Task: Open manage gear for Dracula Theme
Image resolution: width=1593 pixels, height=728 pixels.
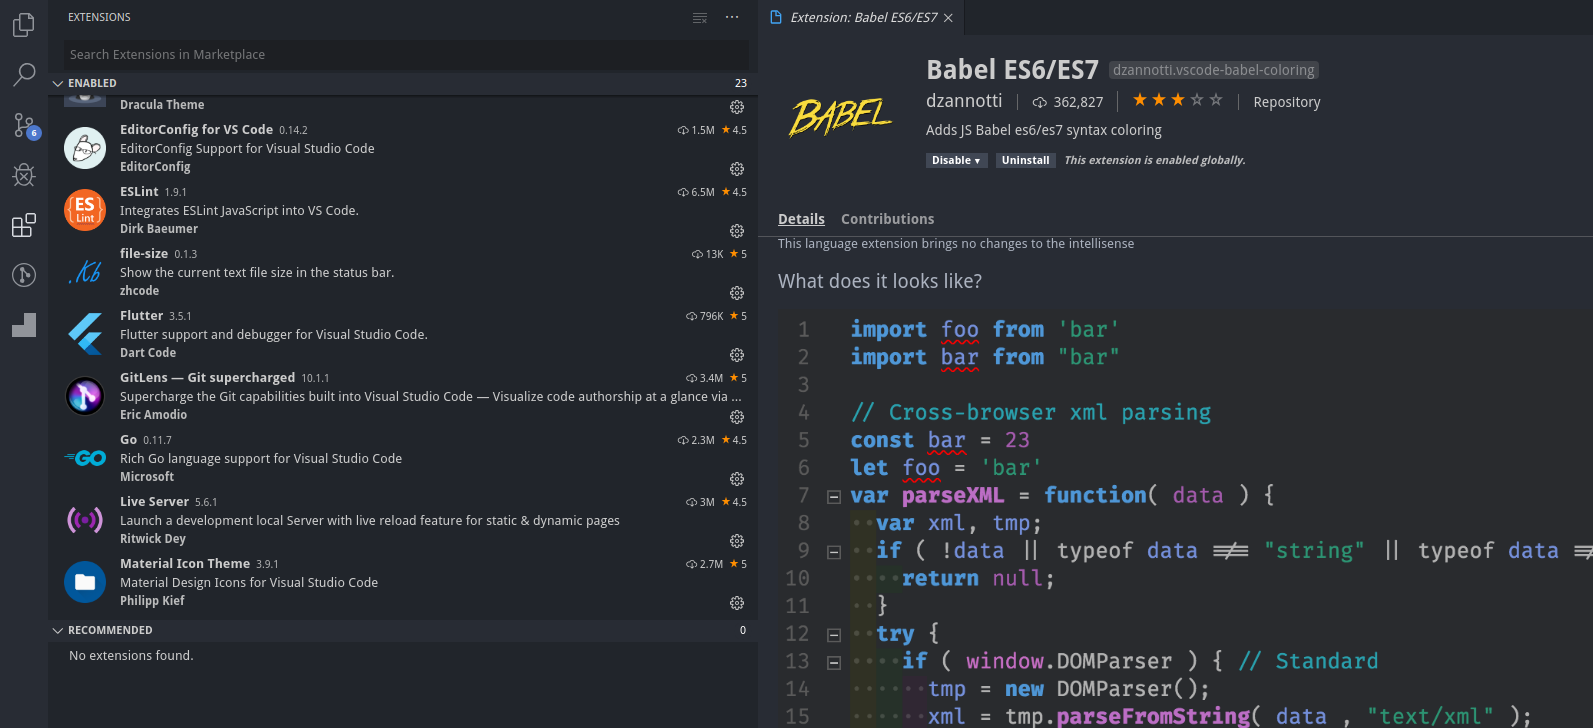Action: coord(737,107)
